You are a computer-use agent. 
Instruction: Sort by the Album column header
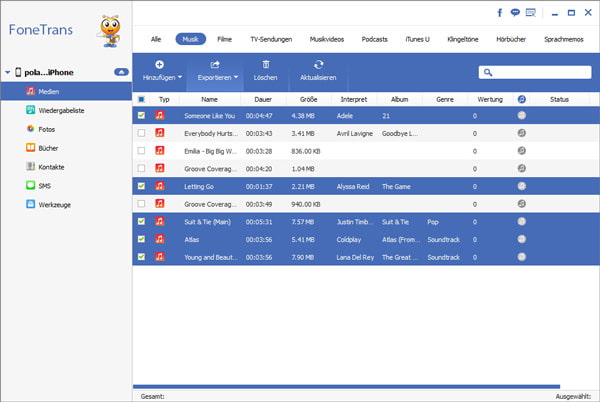(399, 99)
